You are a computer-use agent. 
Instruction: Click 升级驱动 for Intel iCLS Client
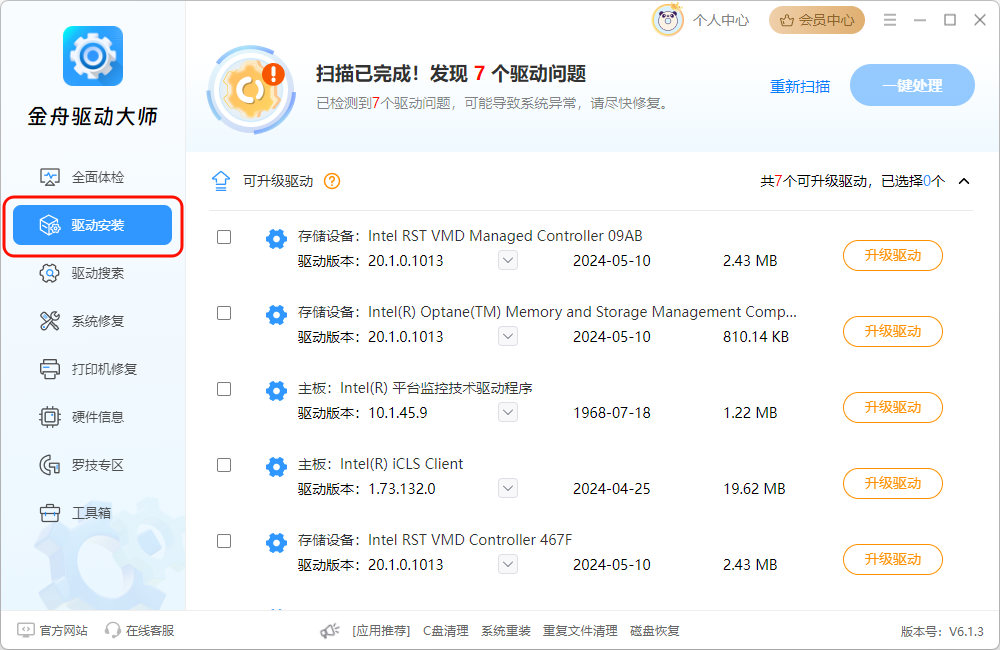point(892,483)
